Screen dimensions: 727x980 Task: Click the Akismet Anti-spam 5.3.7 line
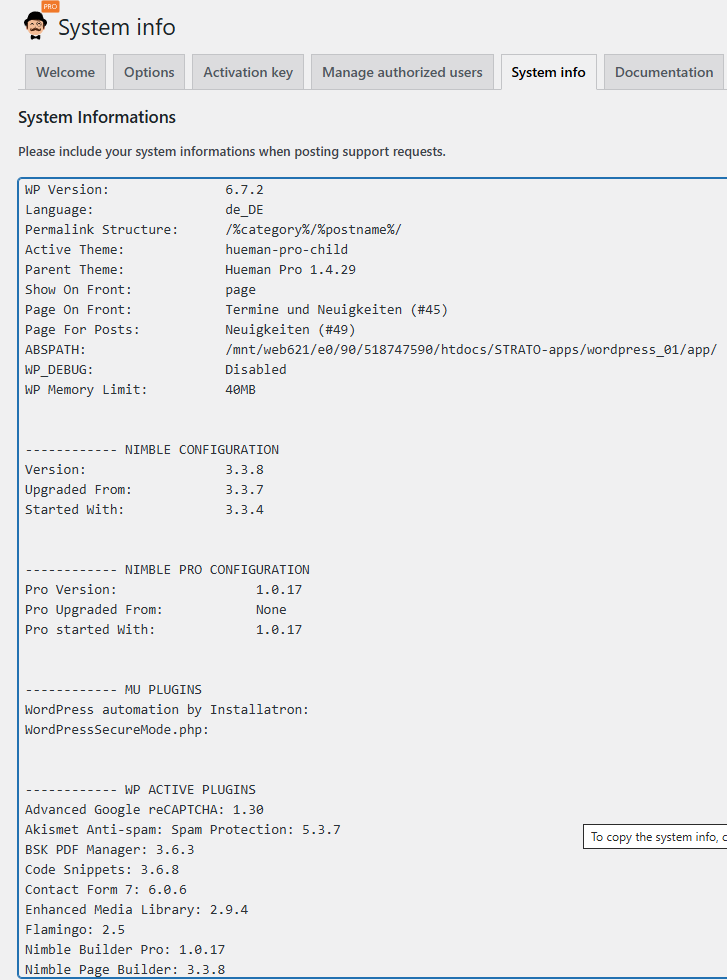point(183,829)
